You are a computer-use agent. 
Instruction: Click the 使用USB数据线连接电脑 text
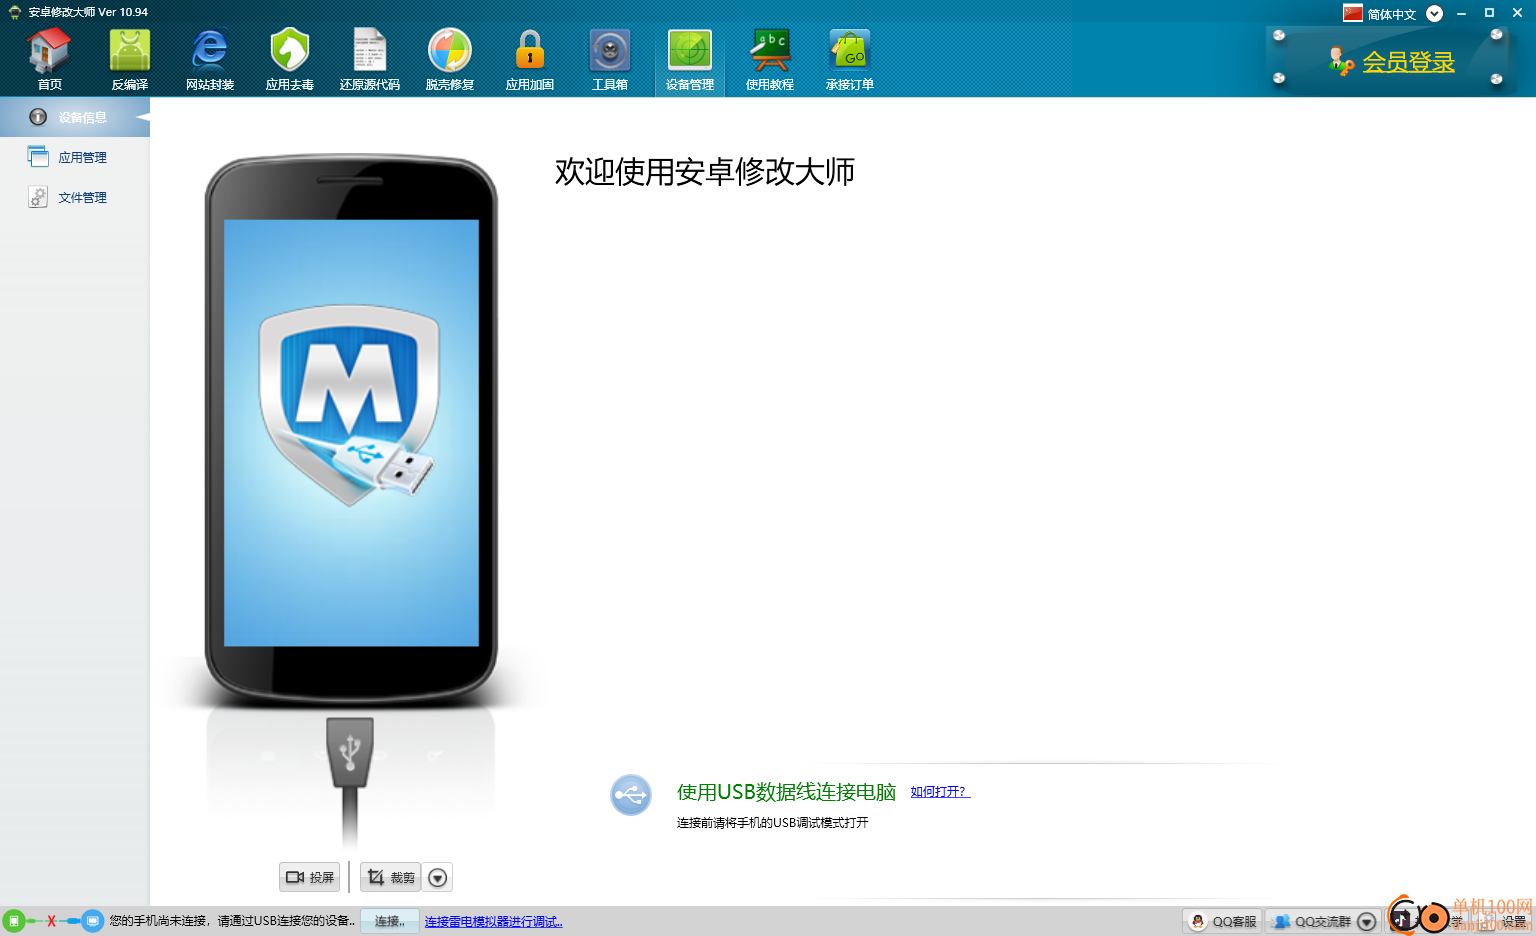click(786, 792)
